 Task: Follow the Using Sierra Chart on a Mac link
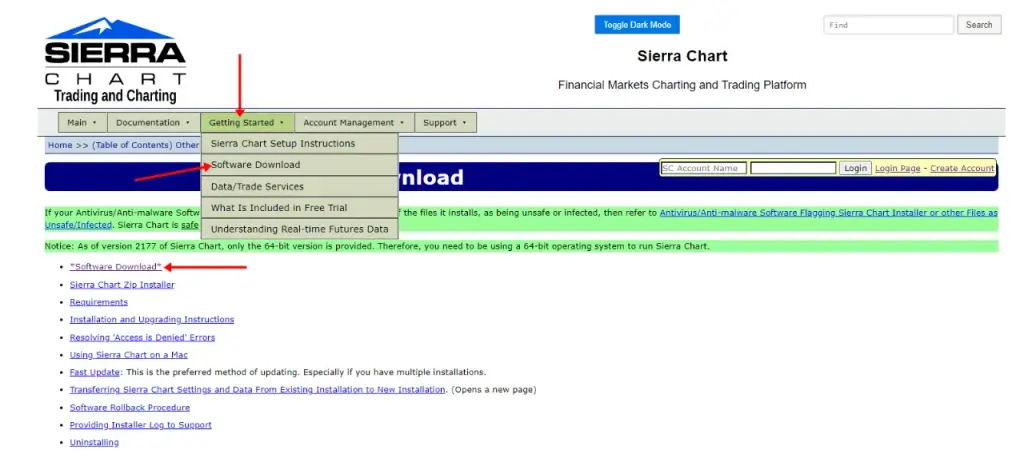tap(129, 355)
